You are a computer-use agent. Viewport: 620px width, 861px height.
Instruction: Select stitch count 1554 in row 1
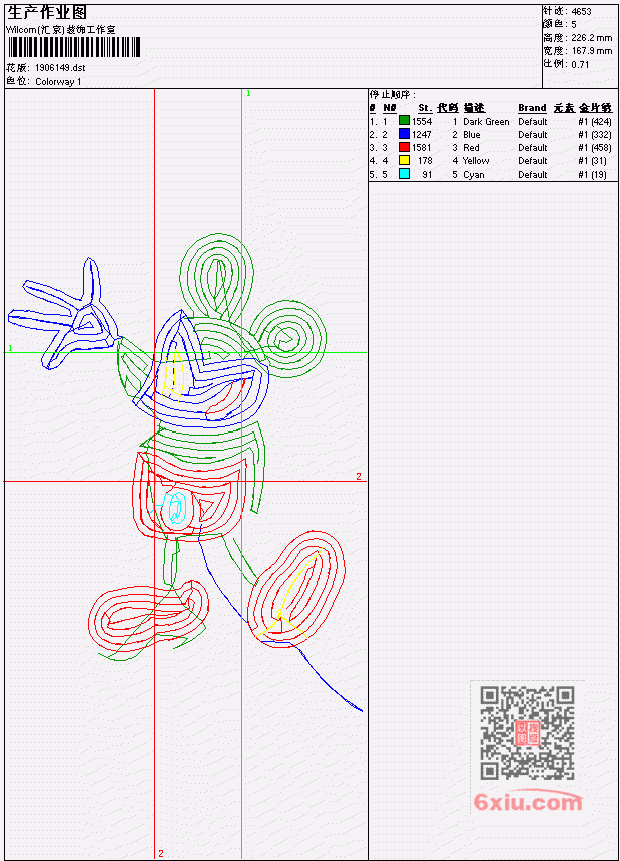coord(422,121)
